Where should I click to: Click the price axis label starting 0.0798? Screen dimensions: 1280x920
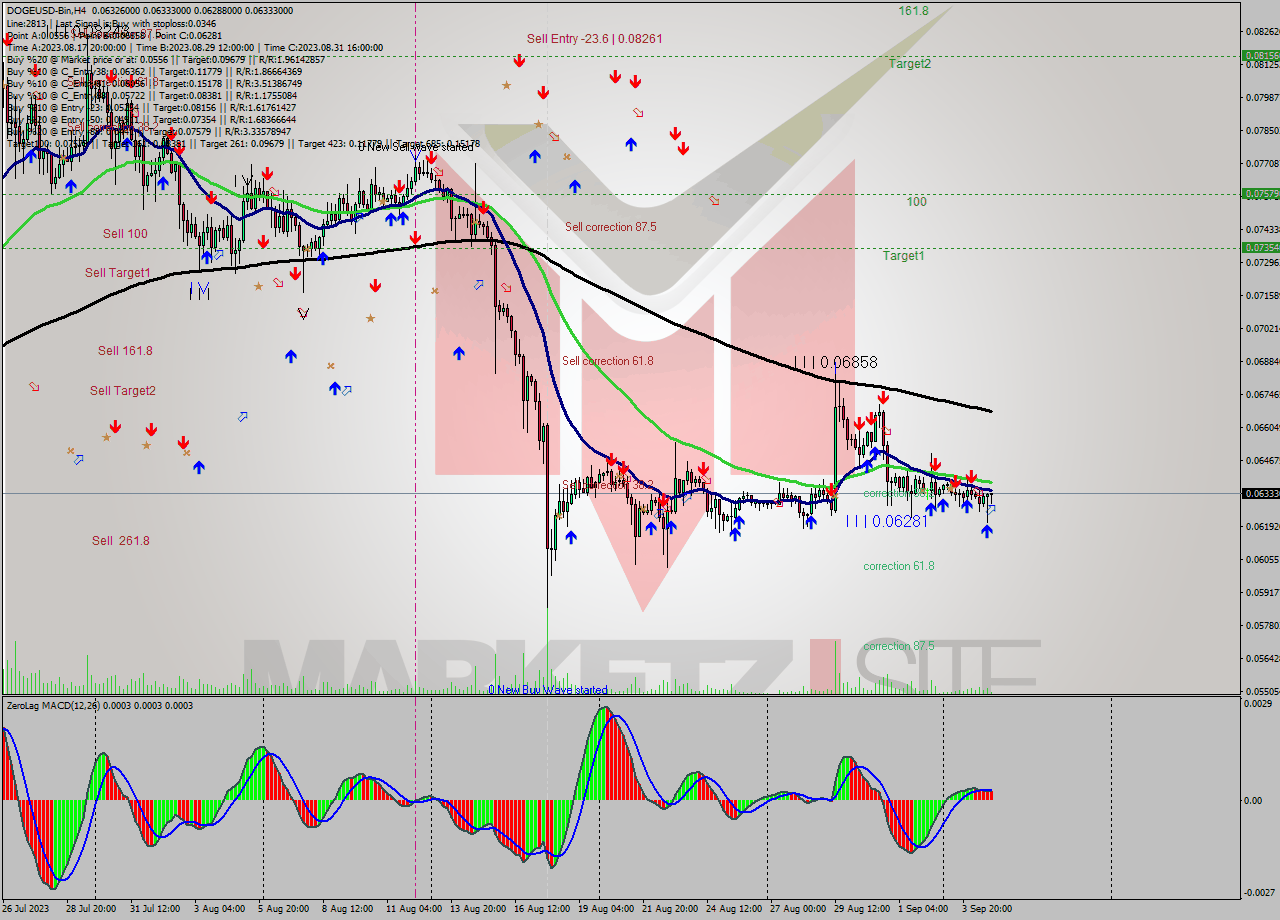(1263, 98)
